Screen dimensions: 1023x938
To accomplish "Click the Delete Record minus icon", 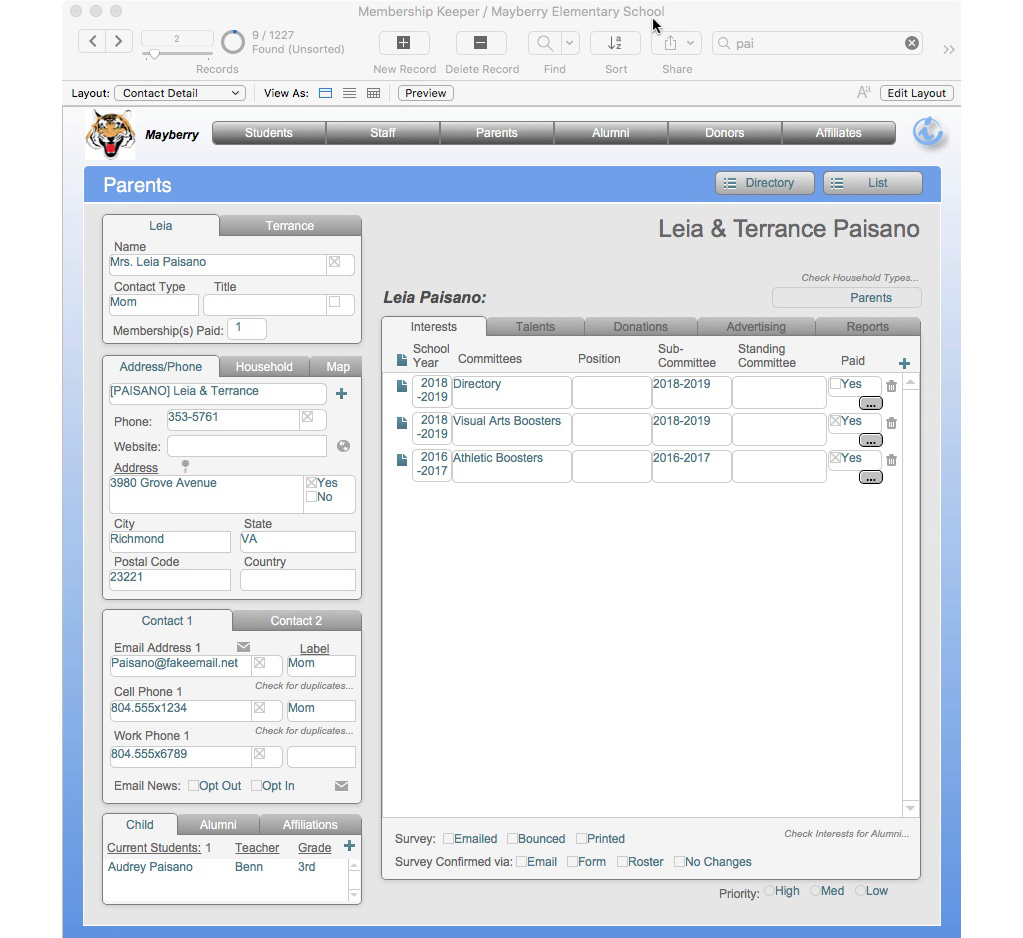I will tap(481, 43).
